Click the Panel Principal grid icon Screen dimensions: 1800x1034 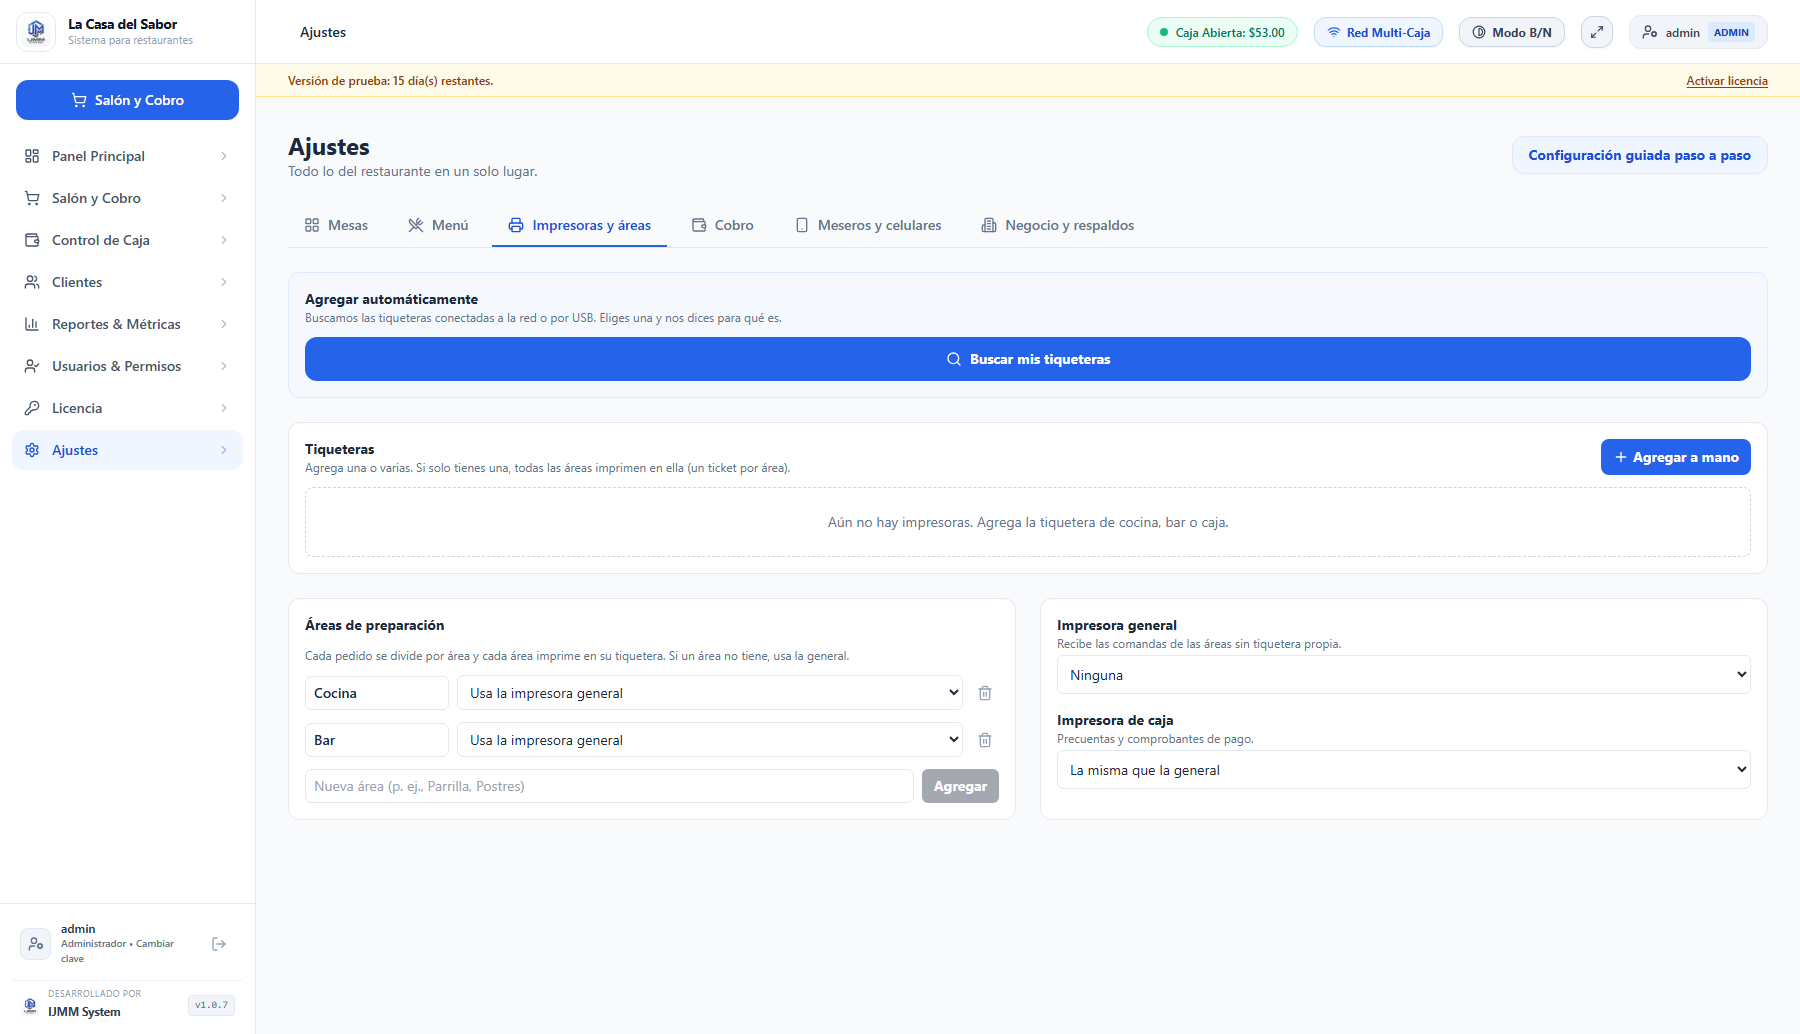pos(32,156)
